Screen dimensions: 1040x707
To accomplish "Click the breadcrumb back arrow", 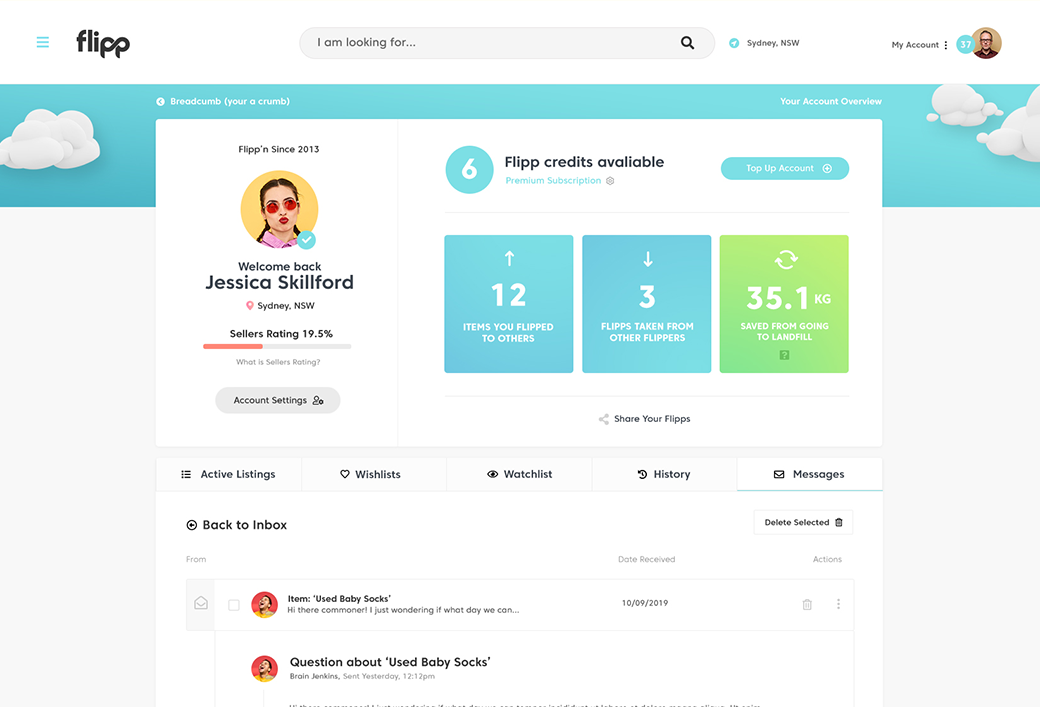I will [160, 102].
